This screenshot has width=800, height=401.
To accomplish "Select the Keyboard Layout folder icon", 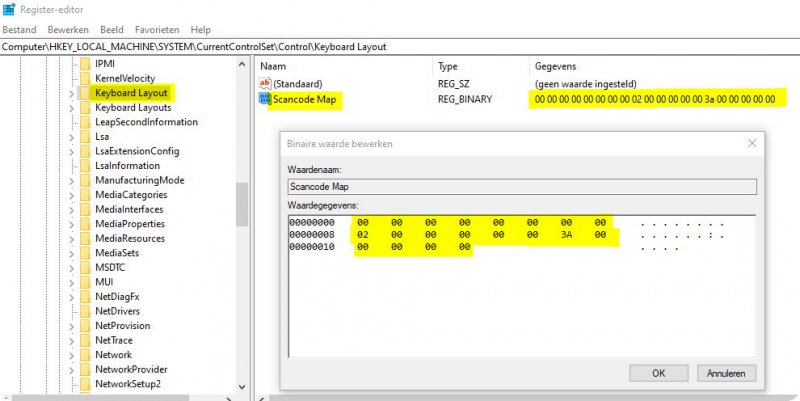I will click(85, 93).
